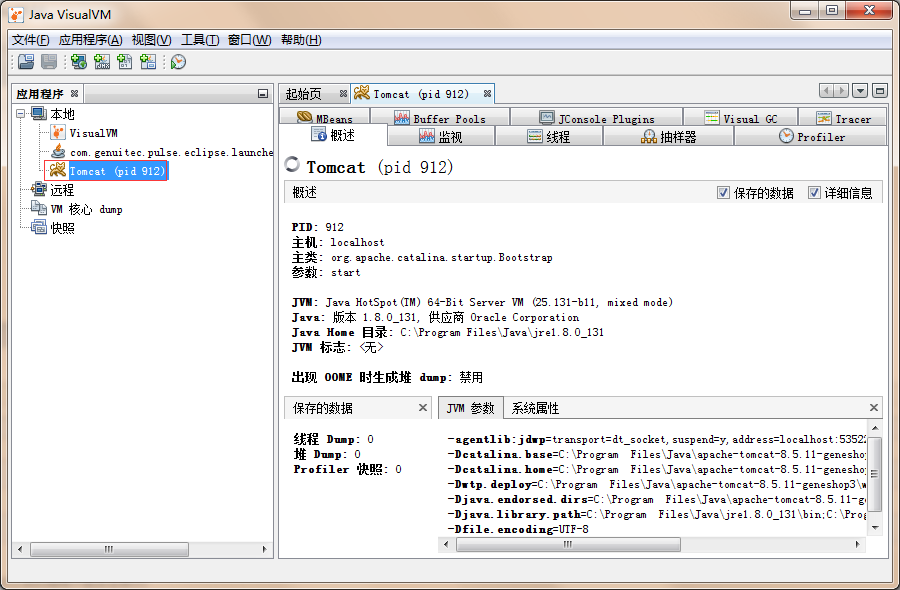The width and height of the screenshot is (900, 590).
Task: Collapse the 本地 (Local) tree node
Action: [21, 114]
